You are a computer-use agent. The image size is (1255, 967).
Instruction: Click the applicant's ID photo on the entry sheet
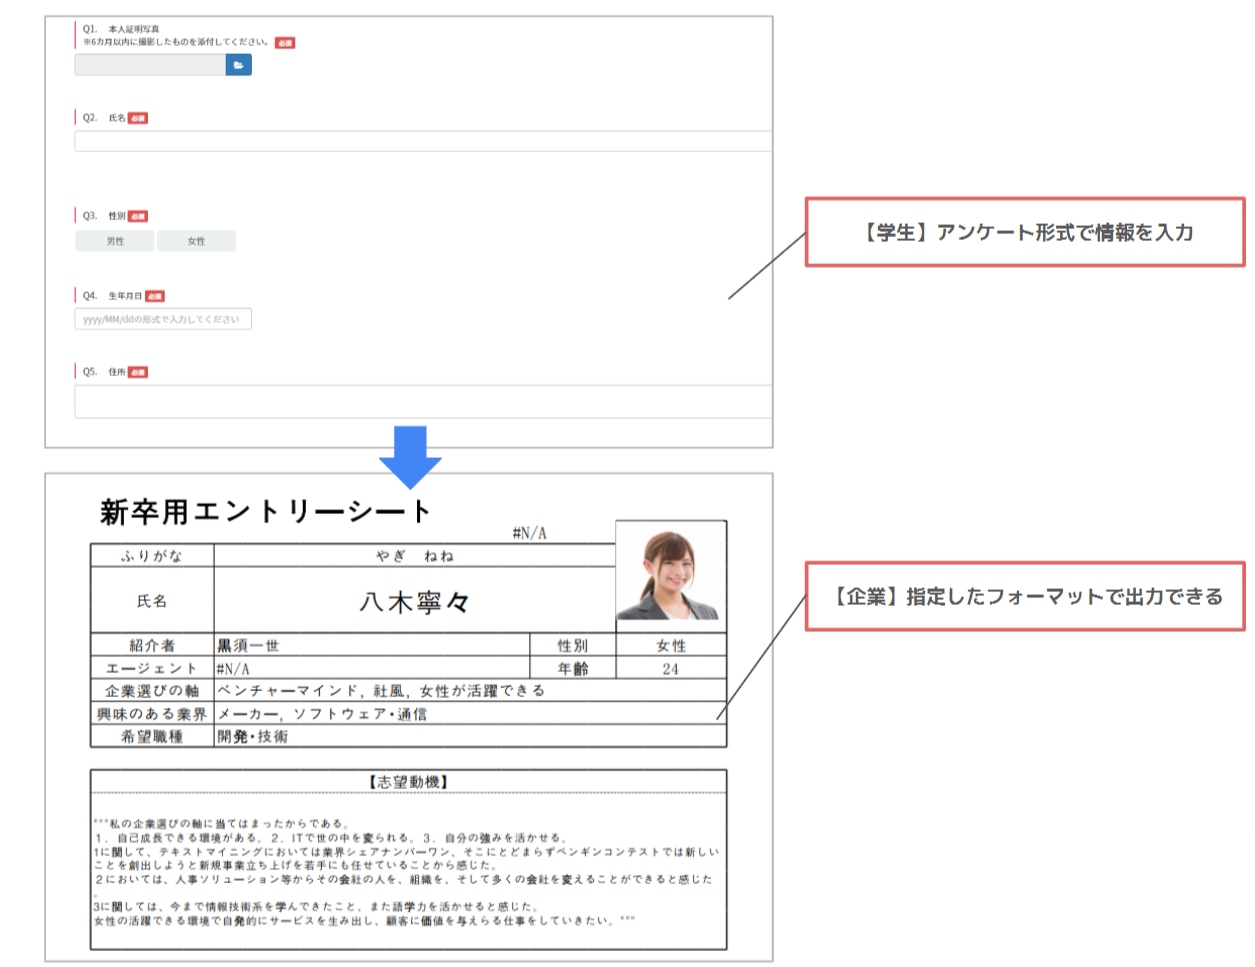tap(670, 575)
